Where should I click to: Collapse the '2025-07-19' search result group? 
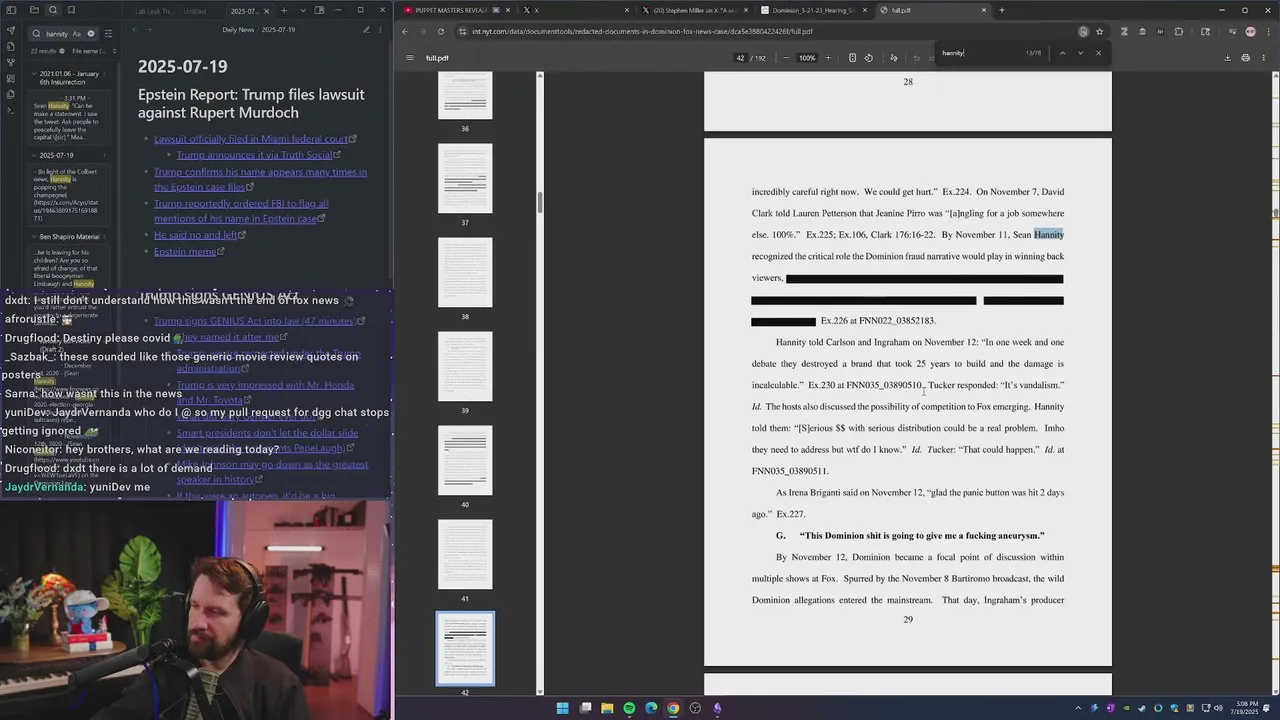pos(35,156)
